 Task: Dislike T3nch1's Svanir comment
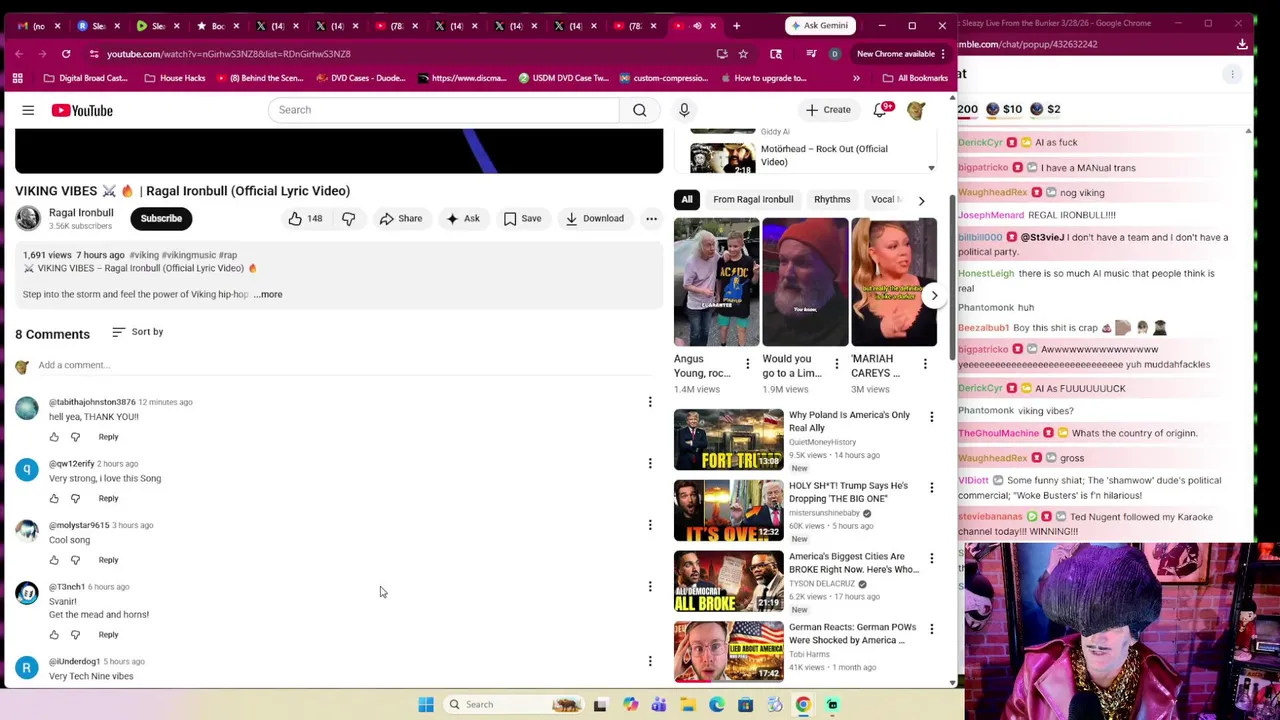pos(75,635)
